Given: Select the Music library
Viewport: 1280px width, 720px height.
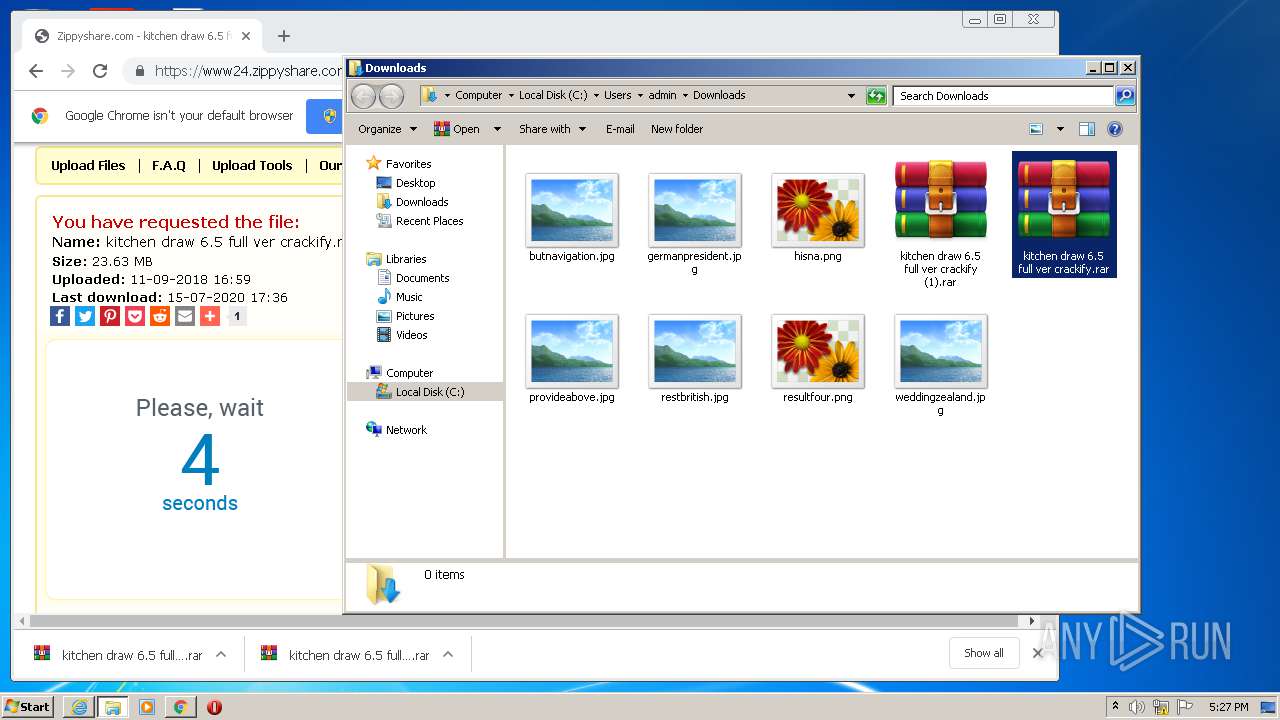Looking at the screenshot, I should click(409, 297).
